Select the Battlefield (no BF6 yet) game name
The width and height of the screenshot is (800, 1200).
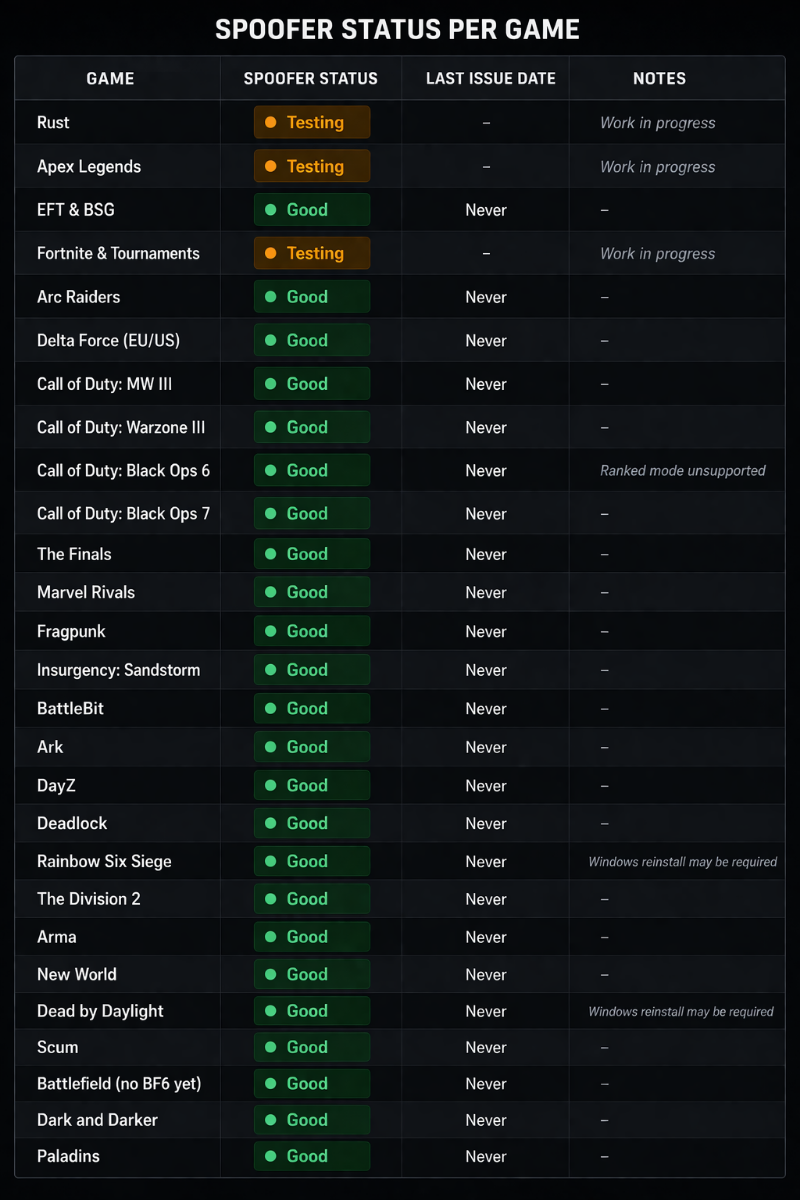pos(119,1084)
